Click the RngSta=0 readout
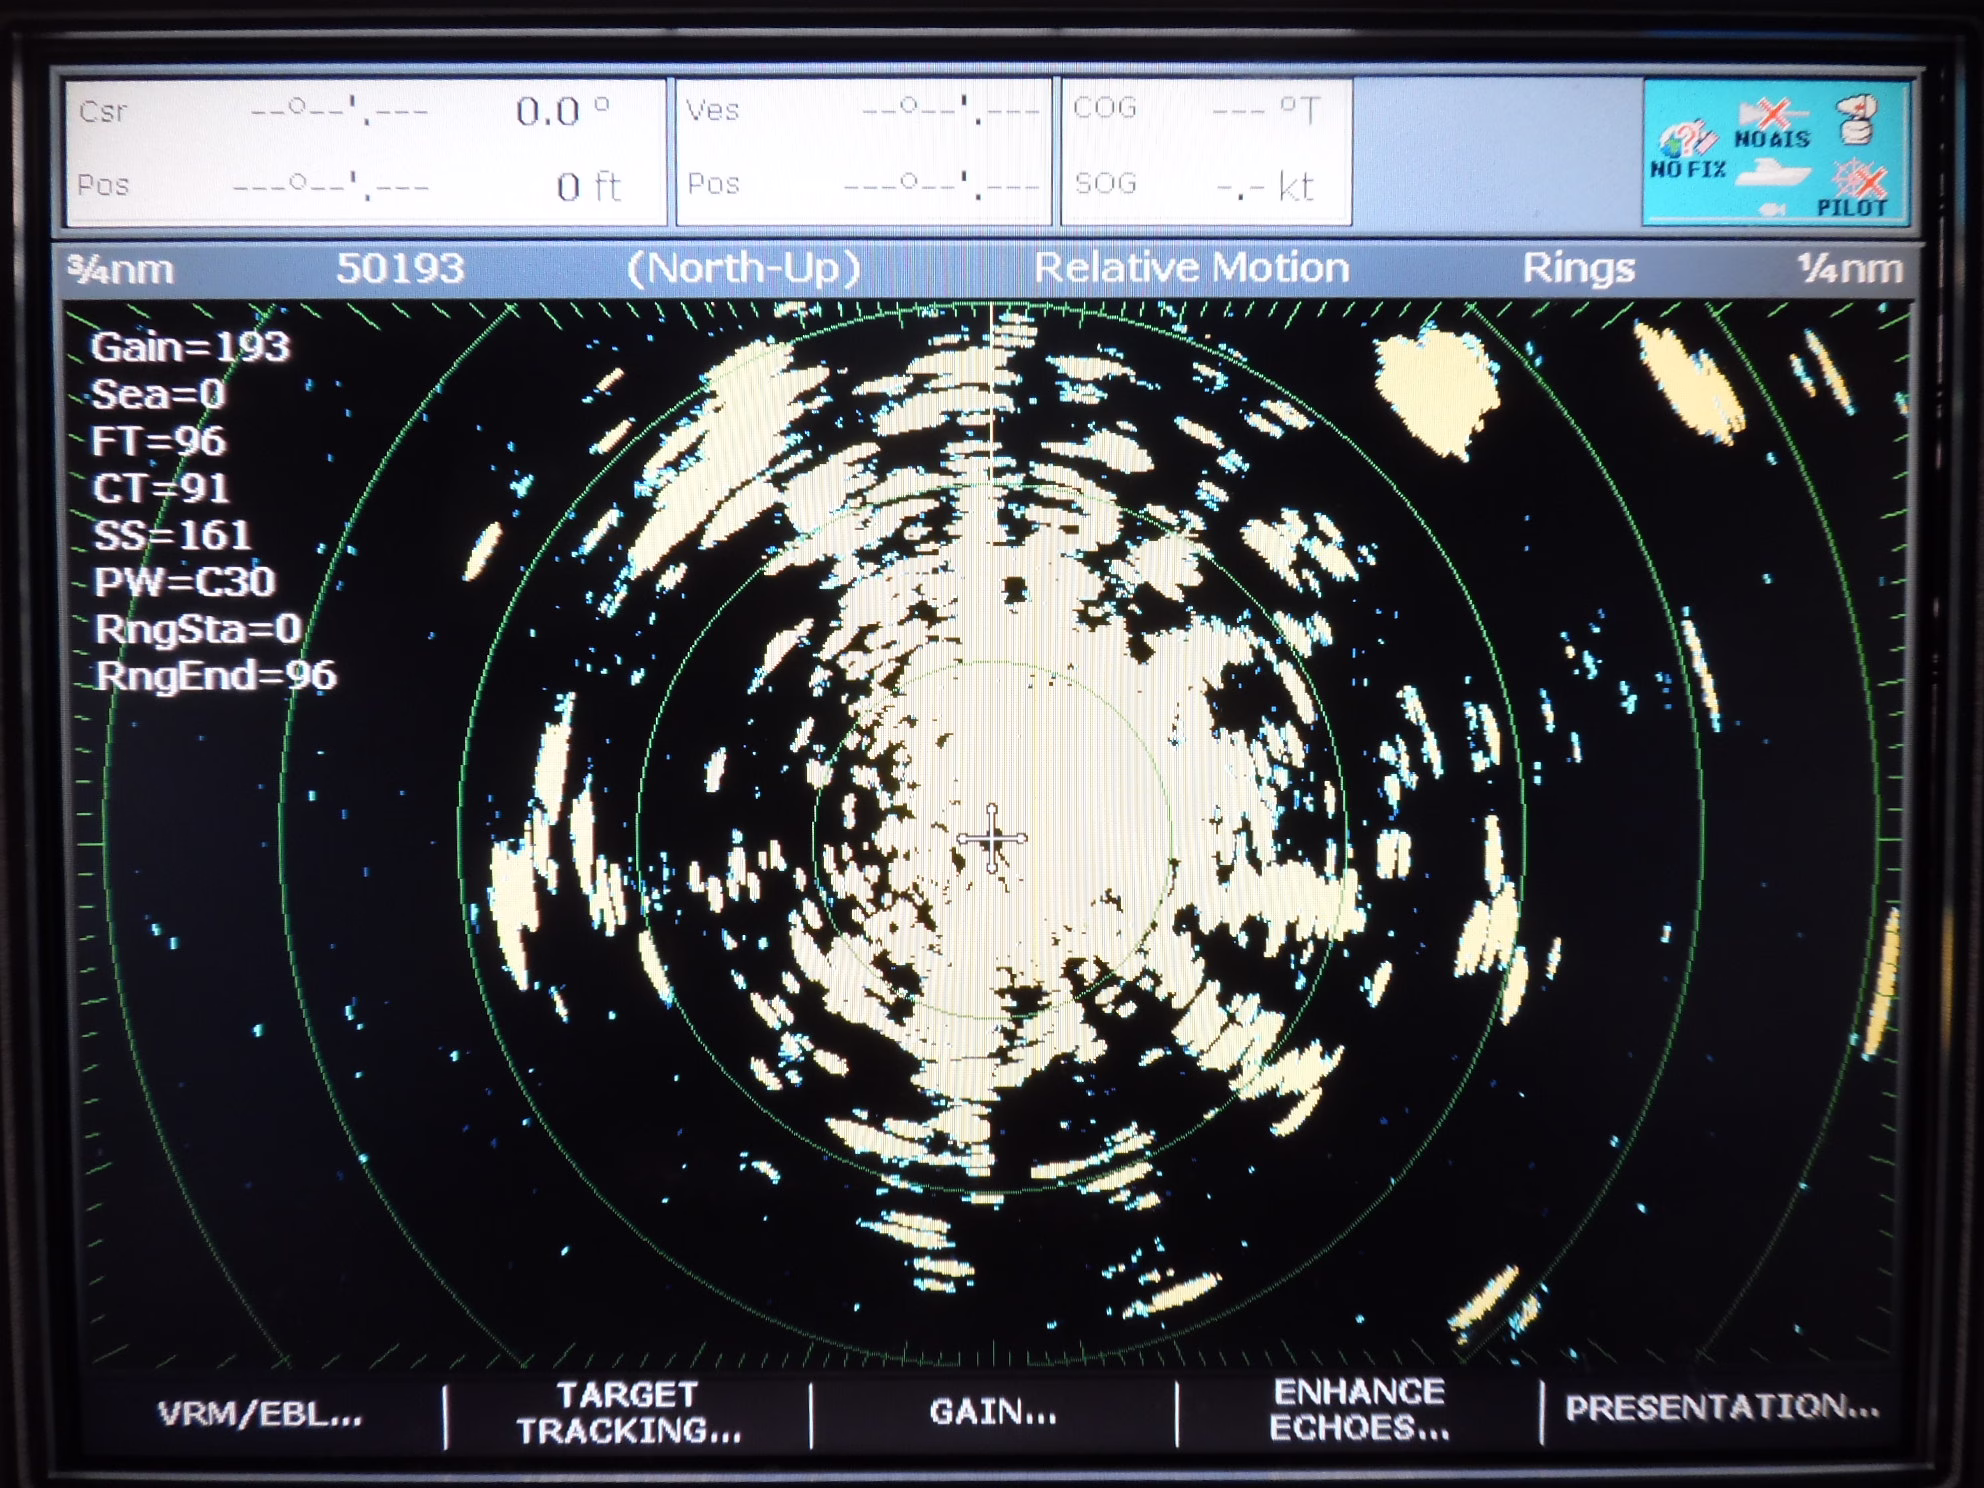Image resolution: width=1984 pixels, height=1488 pixels. [x=197, y=629]
